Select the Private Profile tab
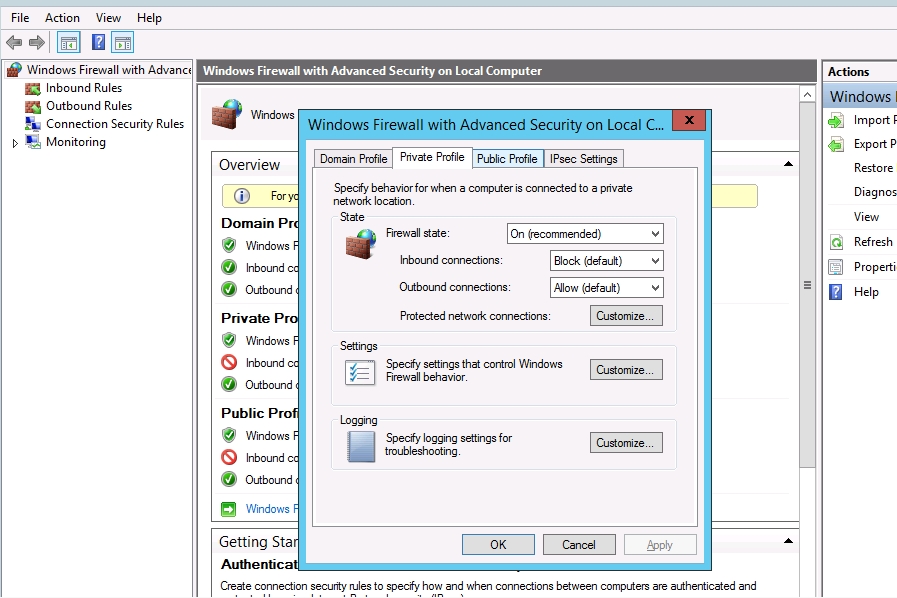897x598 pixels. [x=432, y=157]
